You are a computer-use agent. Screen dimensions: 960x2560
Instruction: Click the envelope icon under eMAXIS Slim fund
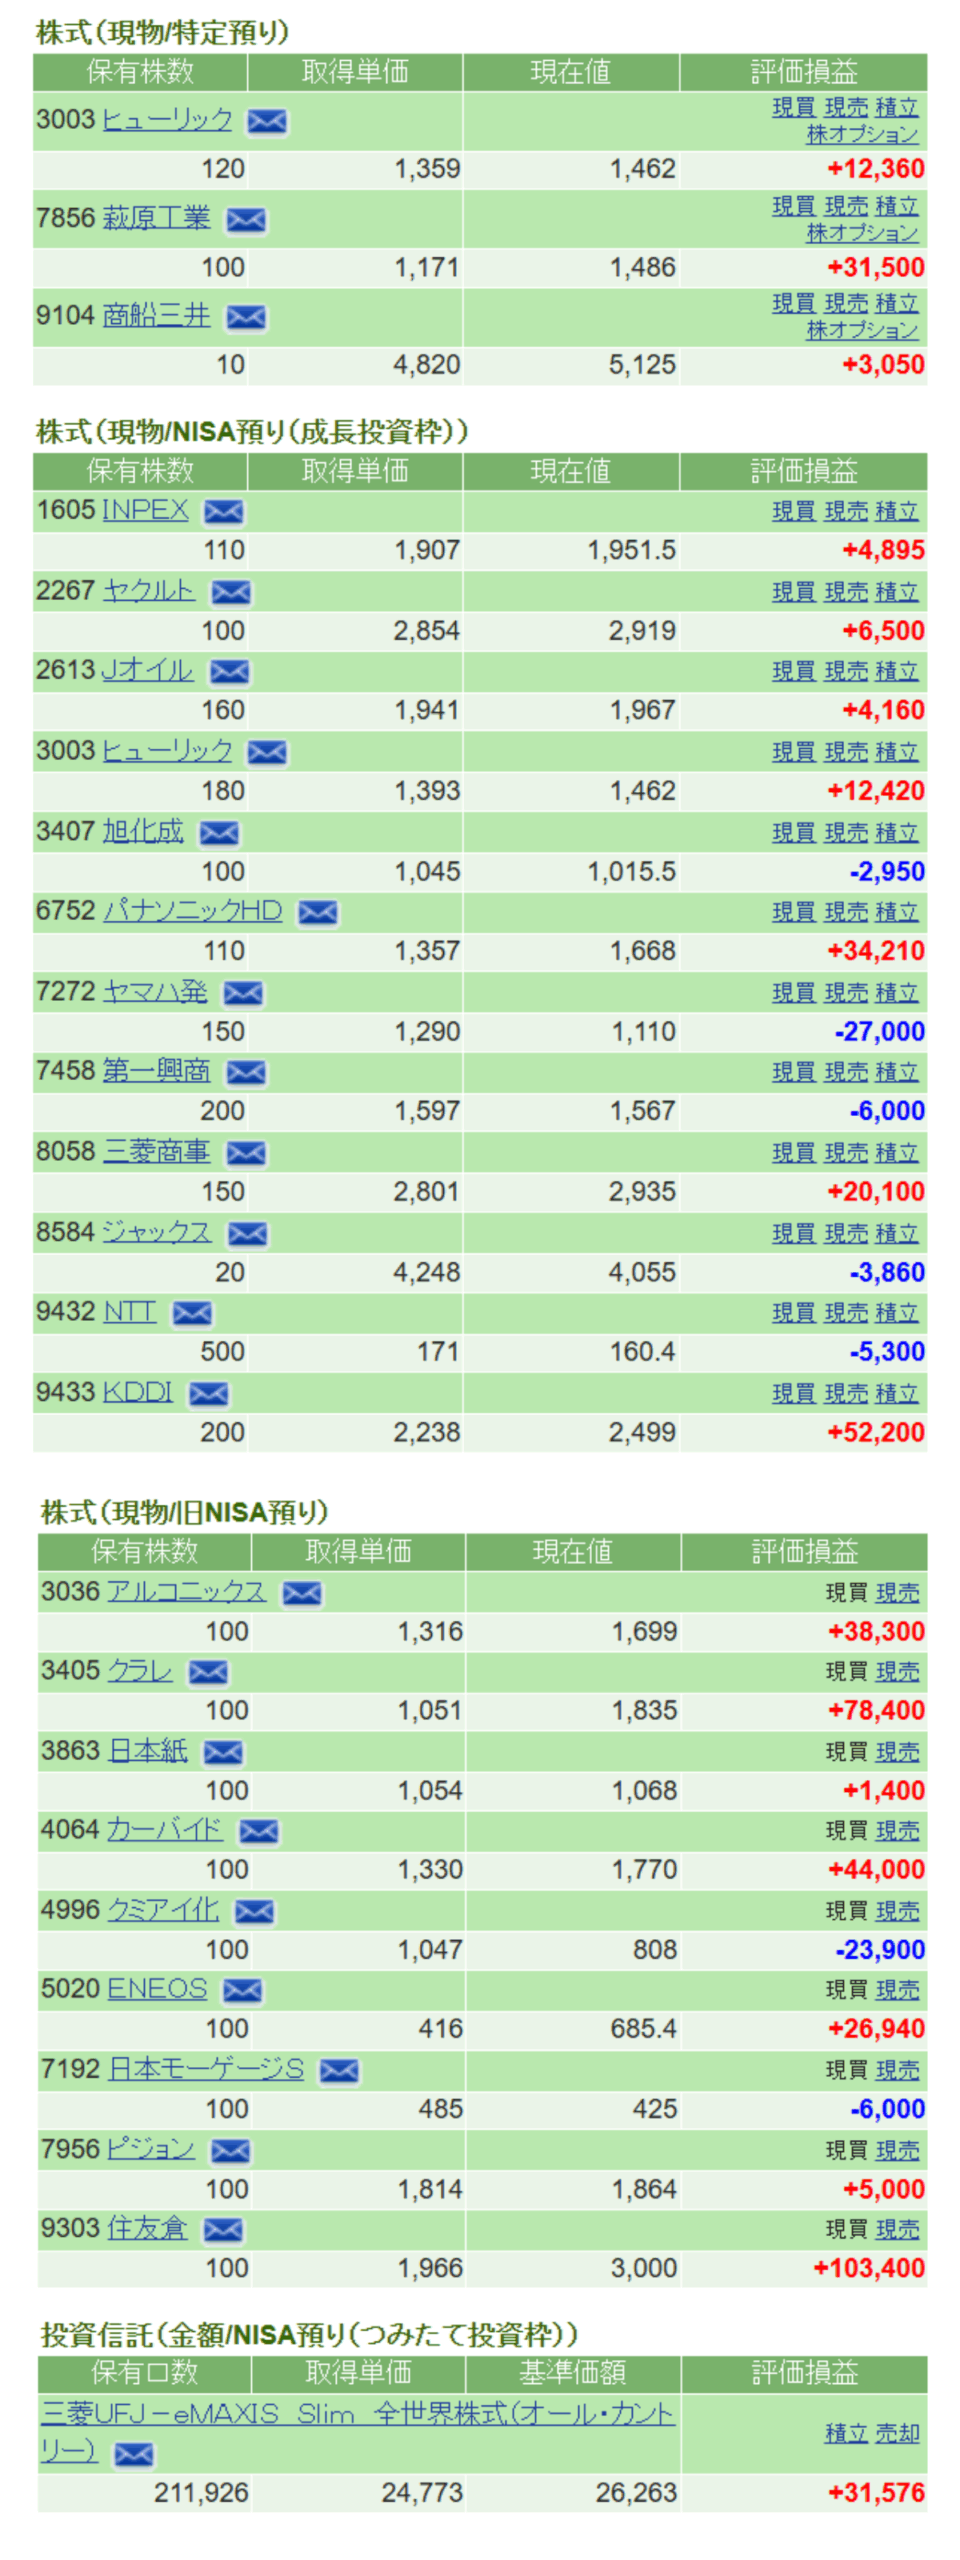134,2455
